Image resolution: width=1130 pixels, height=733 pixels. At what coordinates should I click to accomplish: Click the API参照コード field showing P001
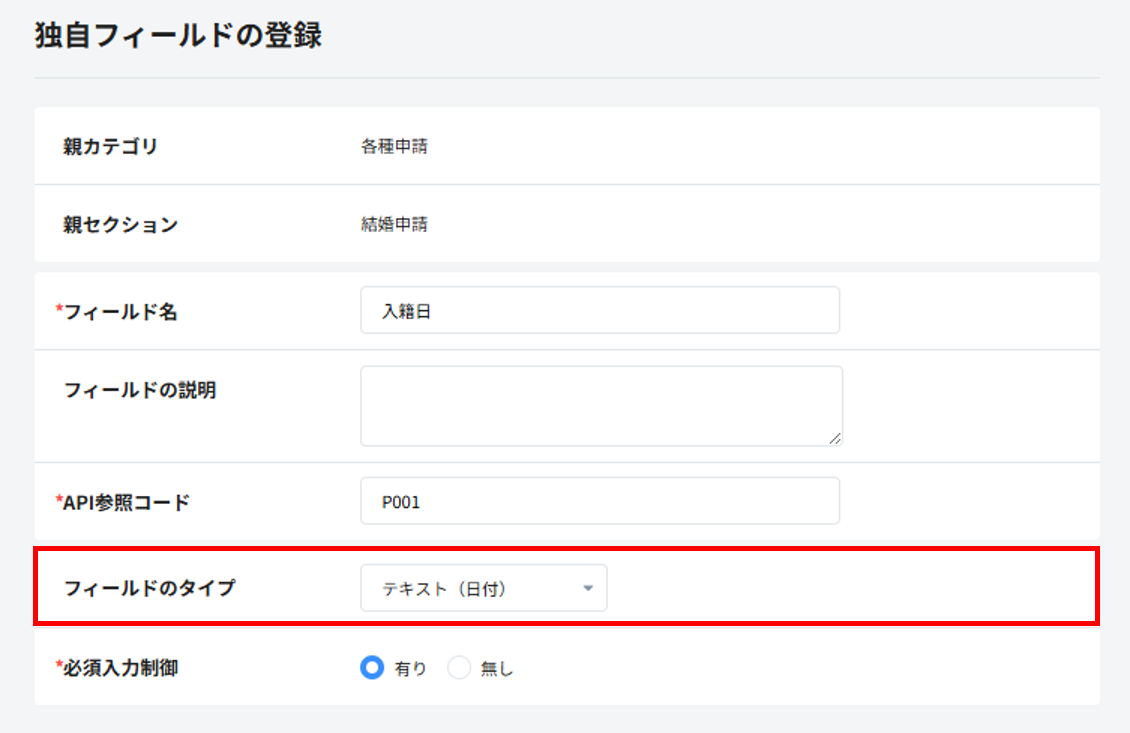click(x=599, y=502)
